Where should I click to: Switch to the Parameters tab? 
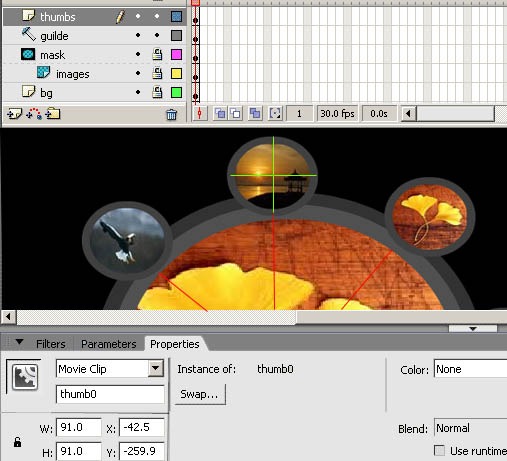[109, 344]
